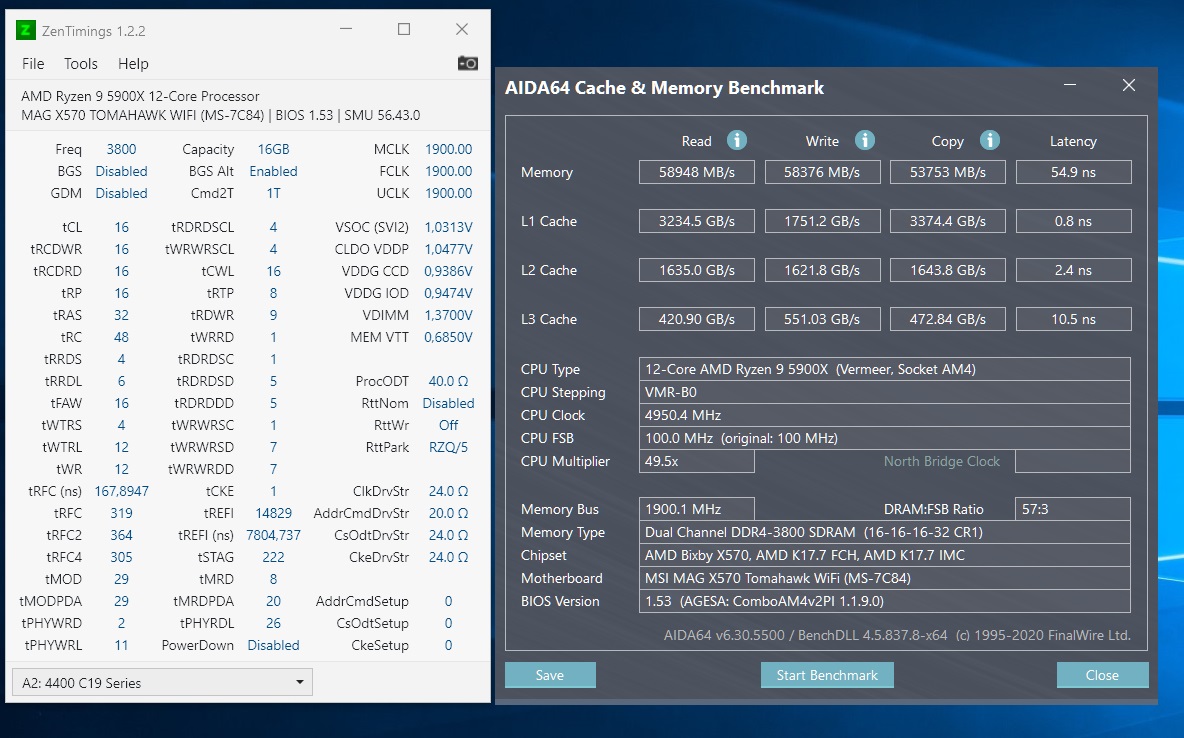Screen dimensions: 1184x738
Task: Click the L3 Cache Write value 551.03 GB/s
Action: (x=822, y=320)
